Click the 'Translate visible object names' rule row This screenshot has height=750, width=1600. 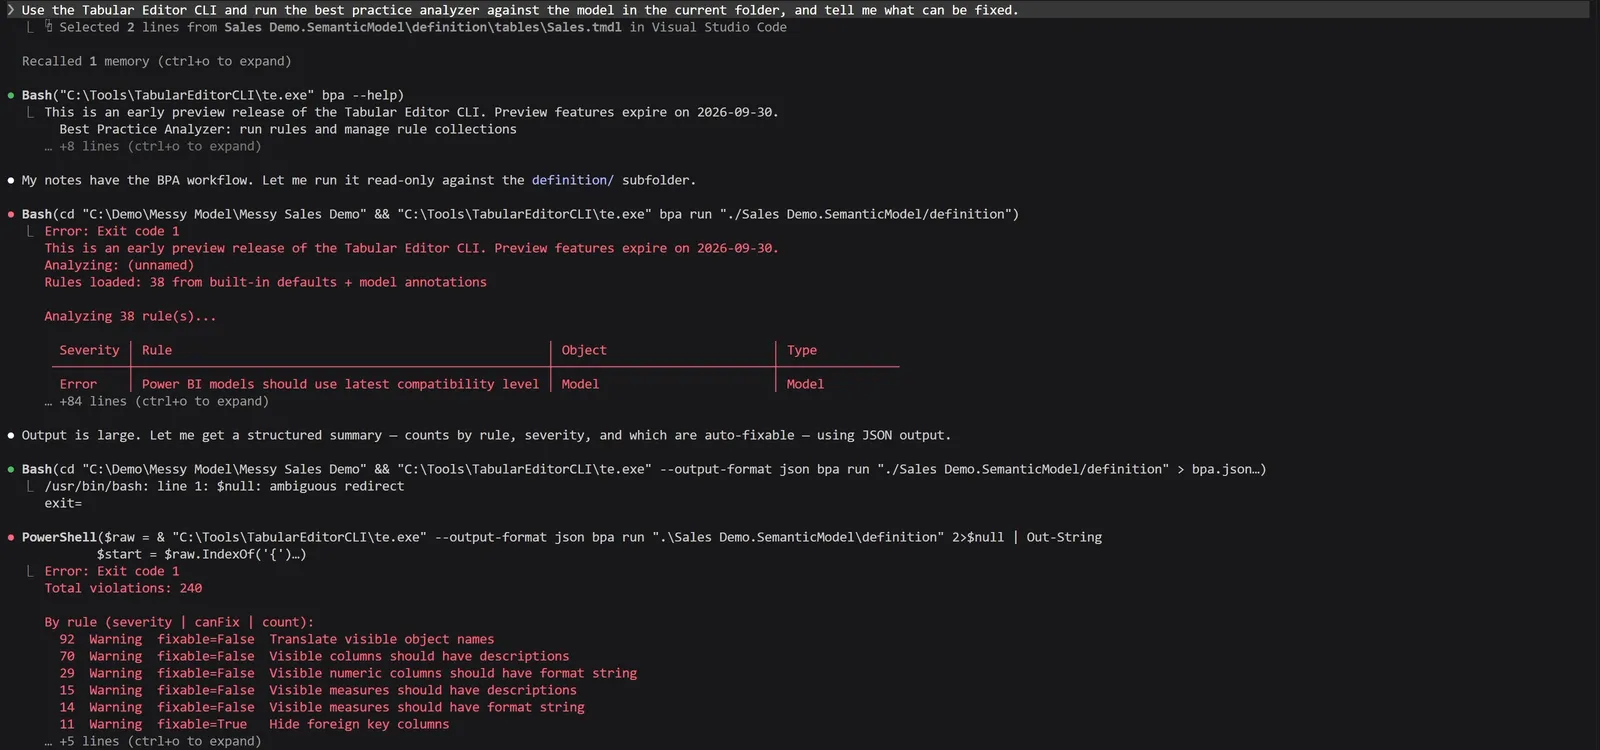(277, 639)
